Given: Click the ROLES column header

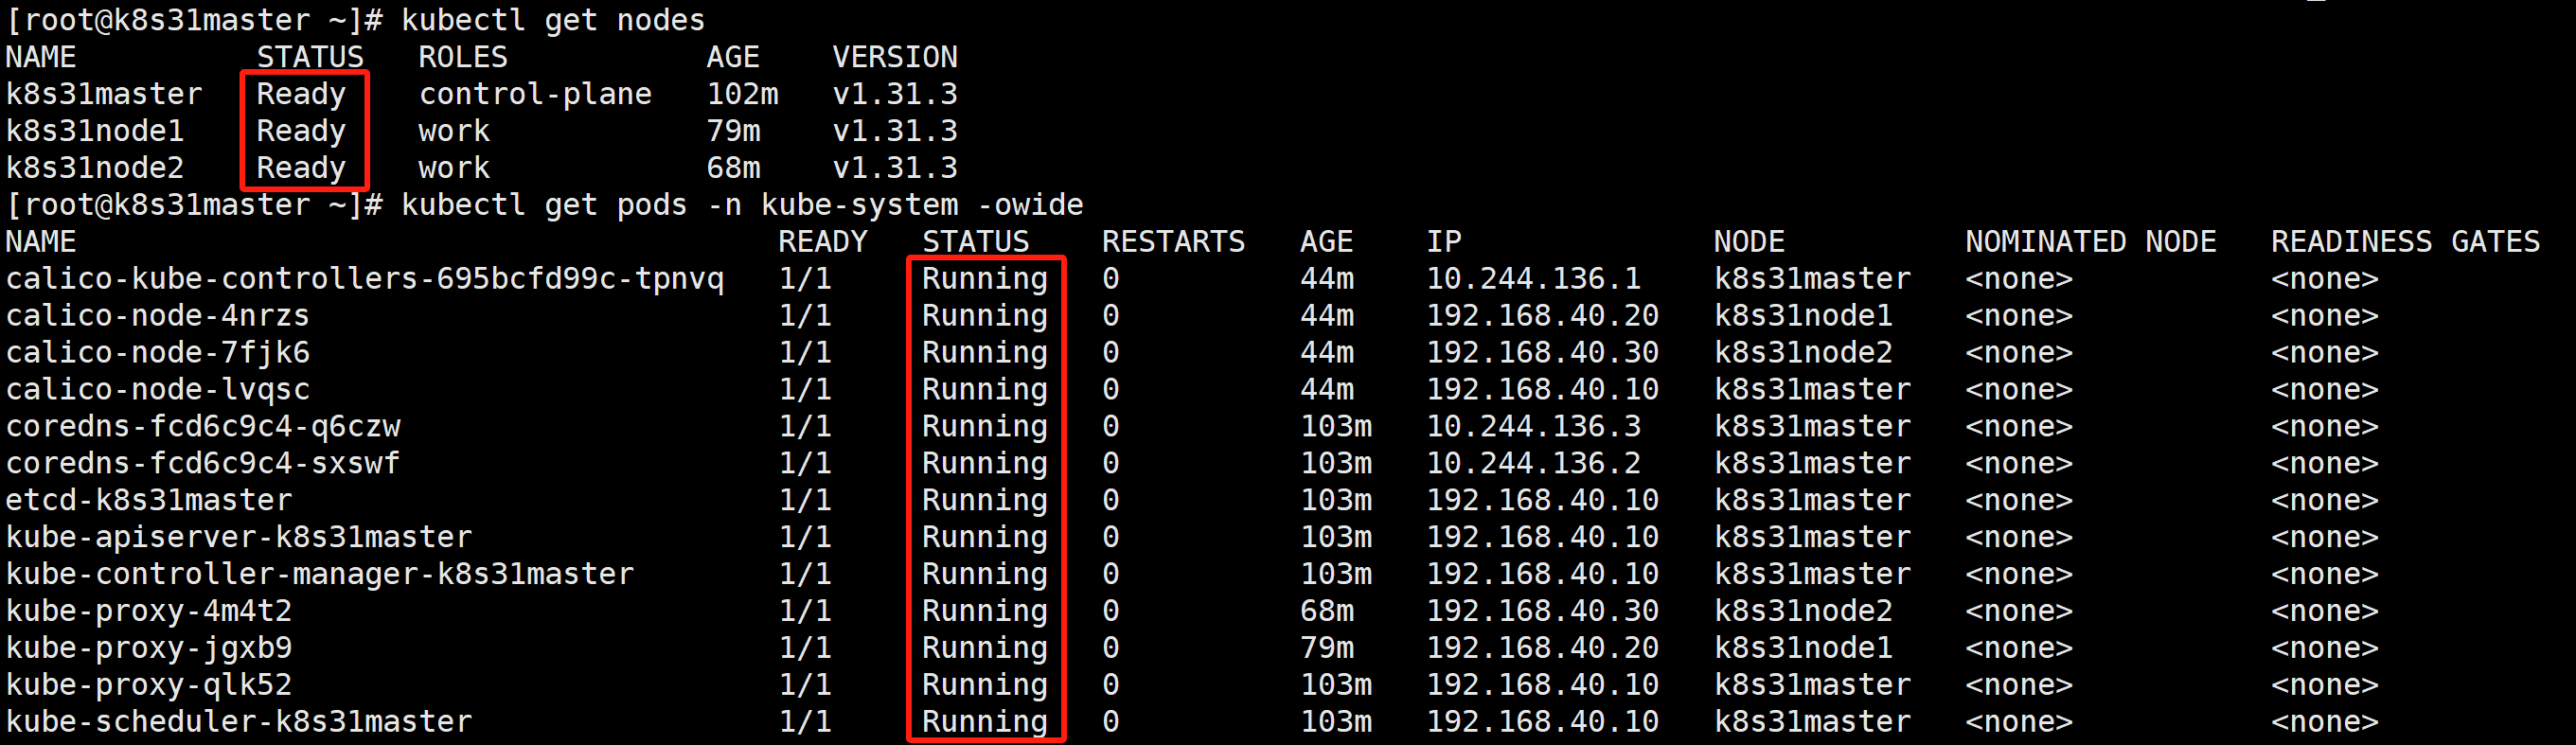Looking at the screenshot, I should [x=463, y=57].
